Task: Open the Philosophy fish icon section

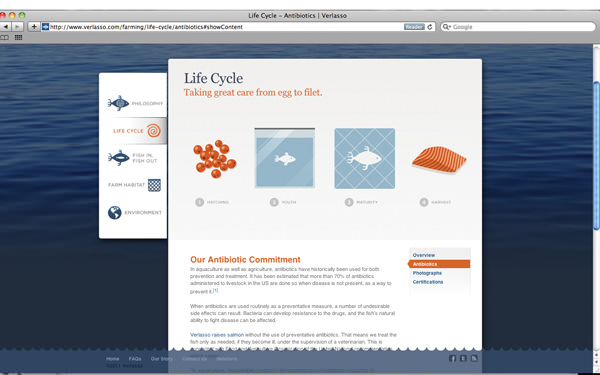Action: coord(119,103)
